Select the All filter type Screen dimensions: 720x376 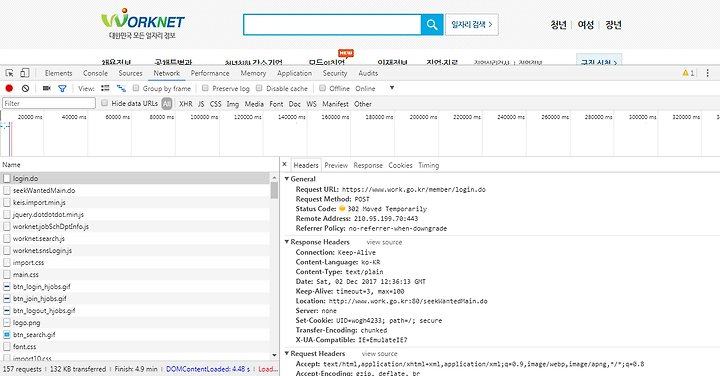[167, 104]
